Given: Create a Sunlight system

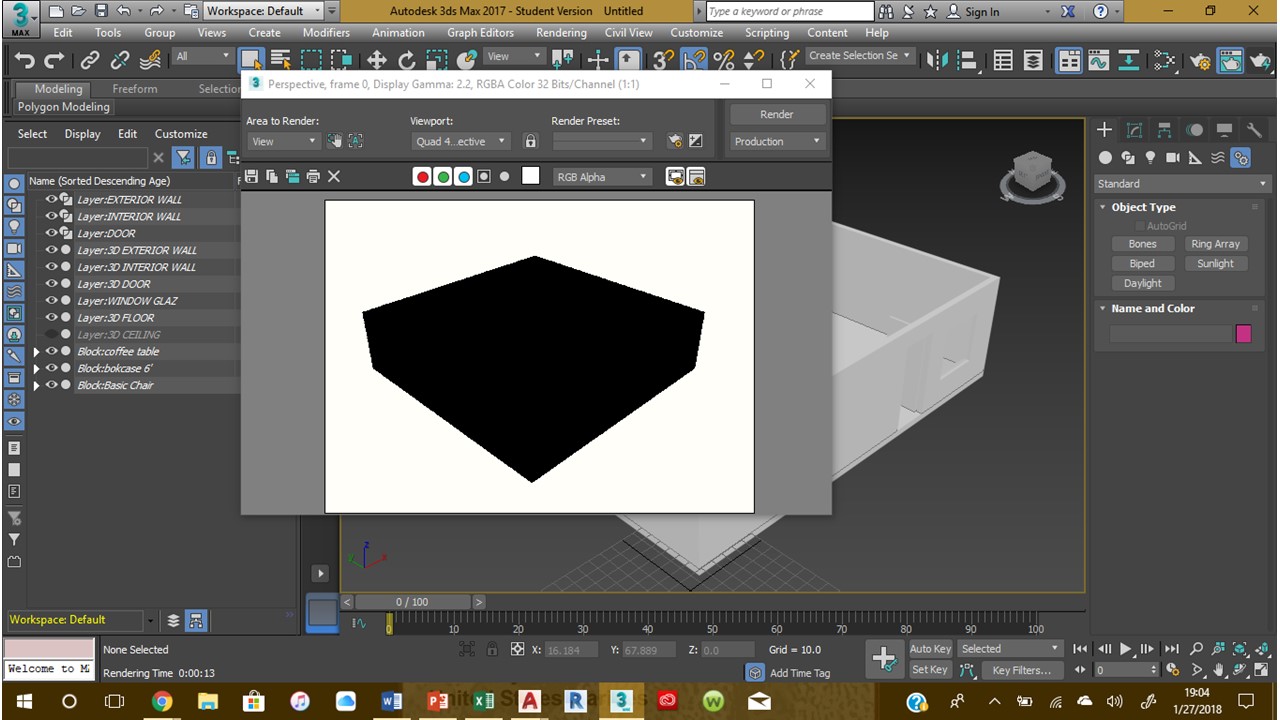Looking at the screenshot, I should [x=1215, y=263].
